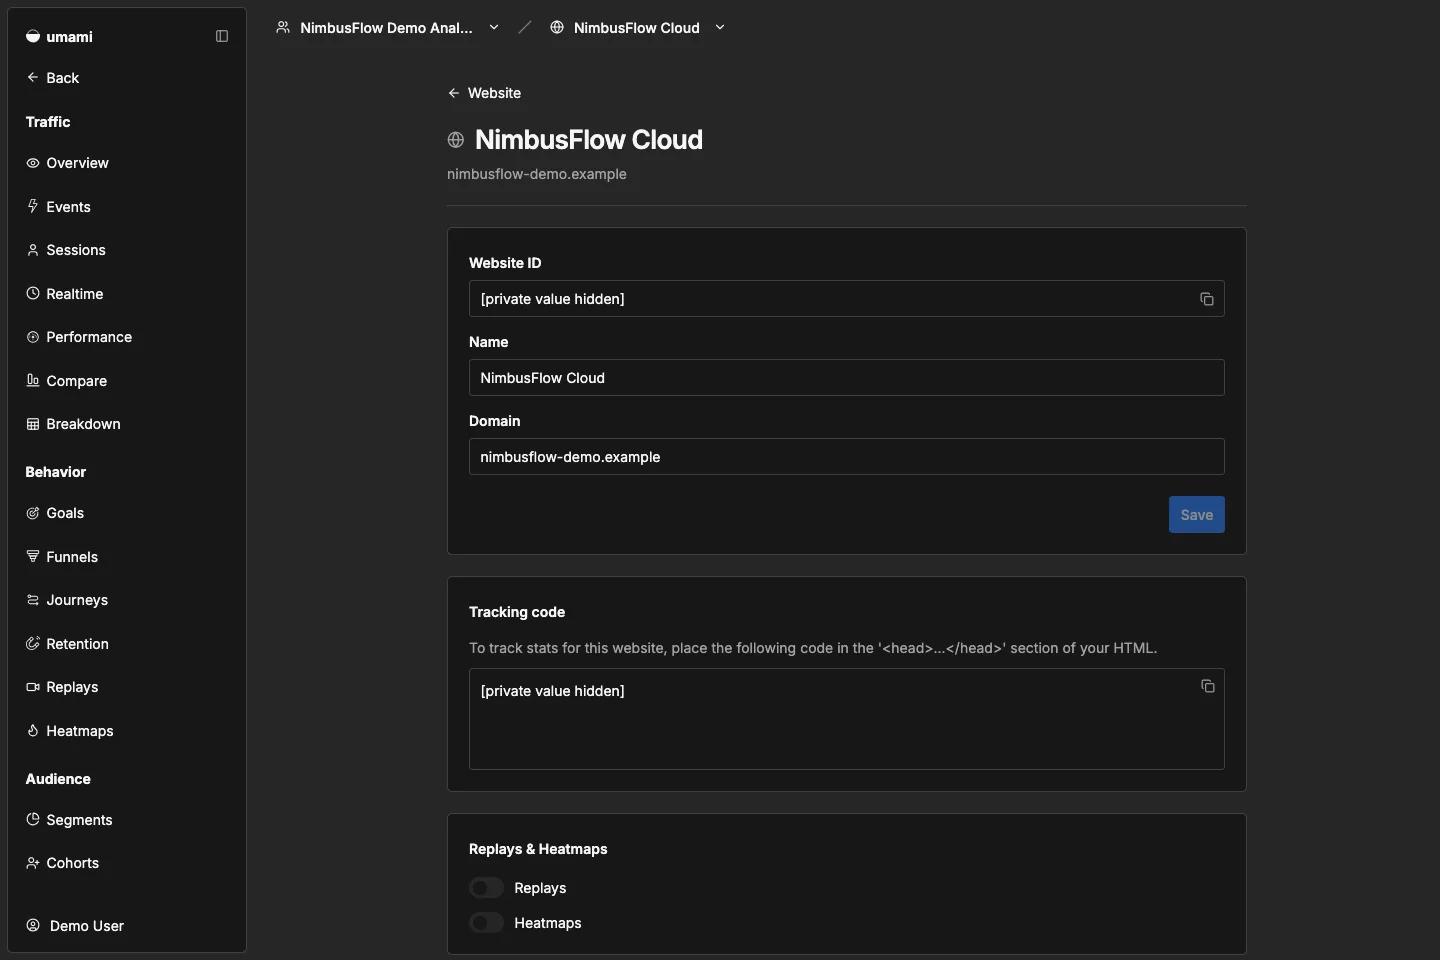Click the NimbusFlow Cloud page title
The width and height of the screenshot is (1440, 960).
(x=589, y=140)
